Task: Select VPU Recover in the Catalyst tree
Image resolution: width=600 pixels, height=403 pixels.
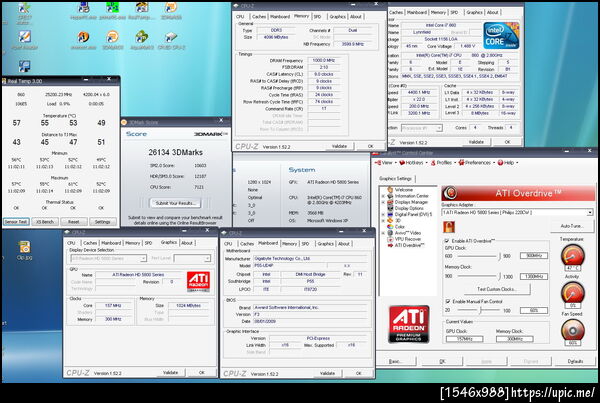Action: 408,239
